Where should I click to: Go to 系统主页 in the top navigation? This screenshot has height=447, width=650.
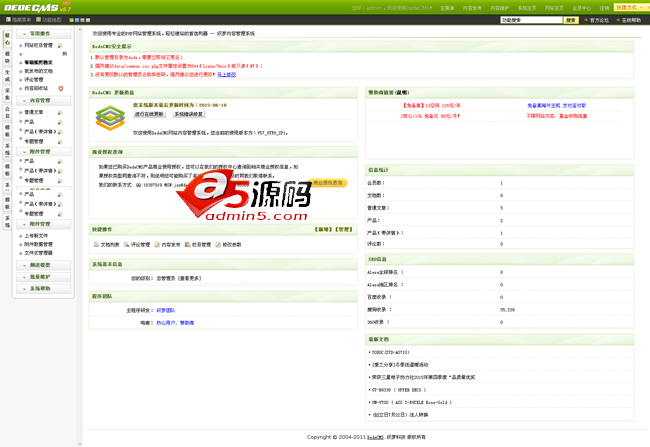click(x=527, y=8)
